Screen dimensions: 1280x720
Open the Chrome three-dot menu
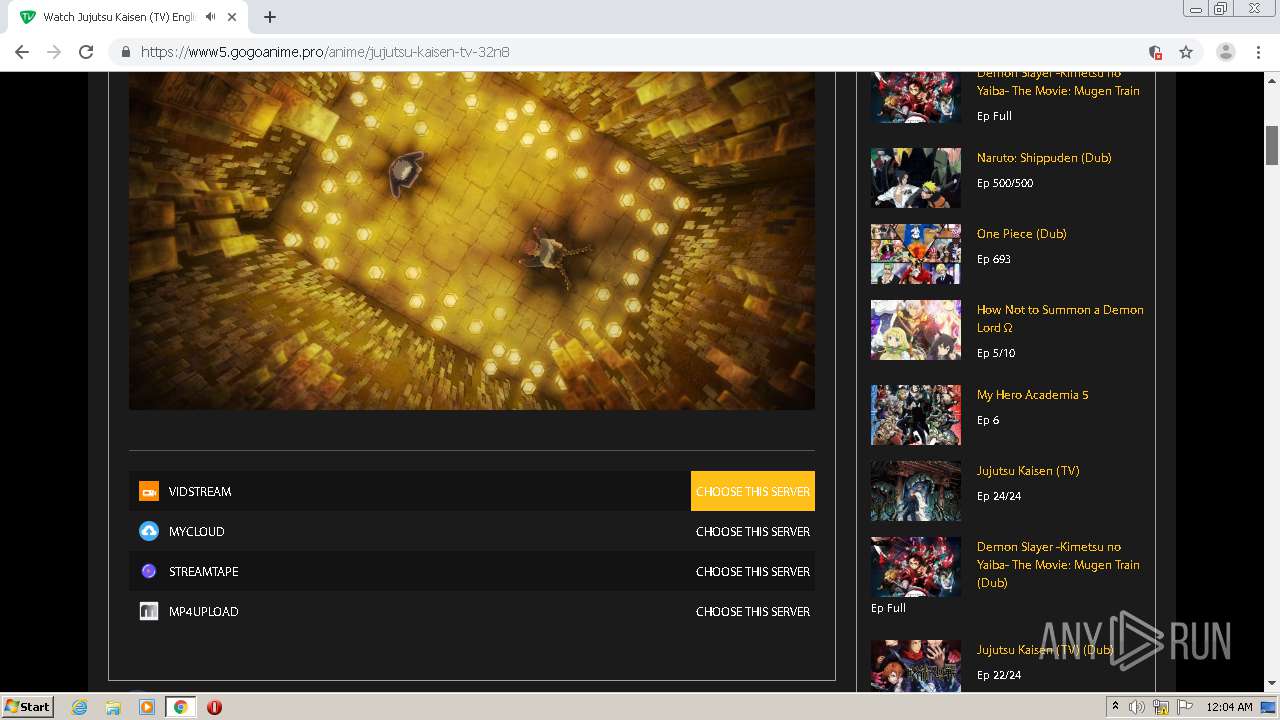(x=1258, y=52)
